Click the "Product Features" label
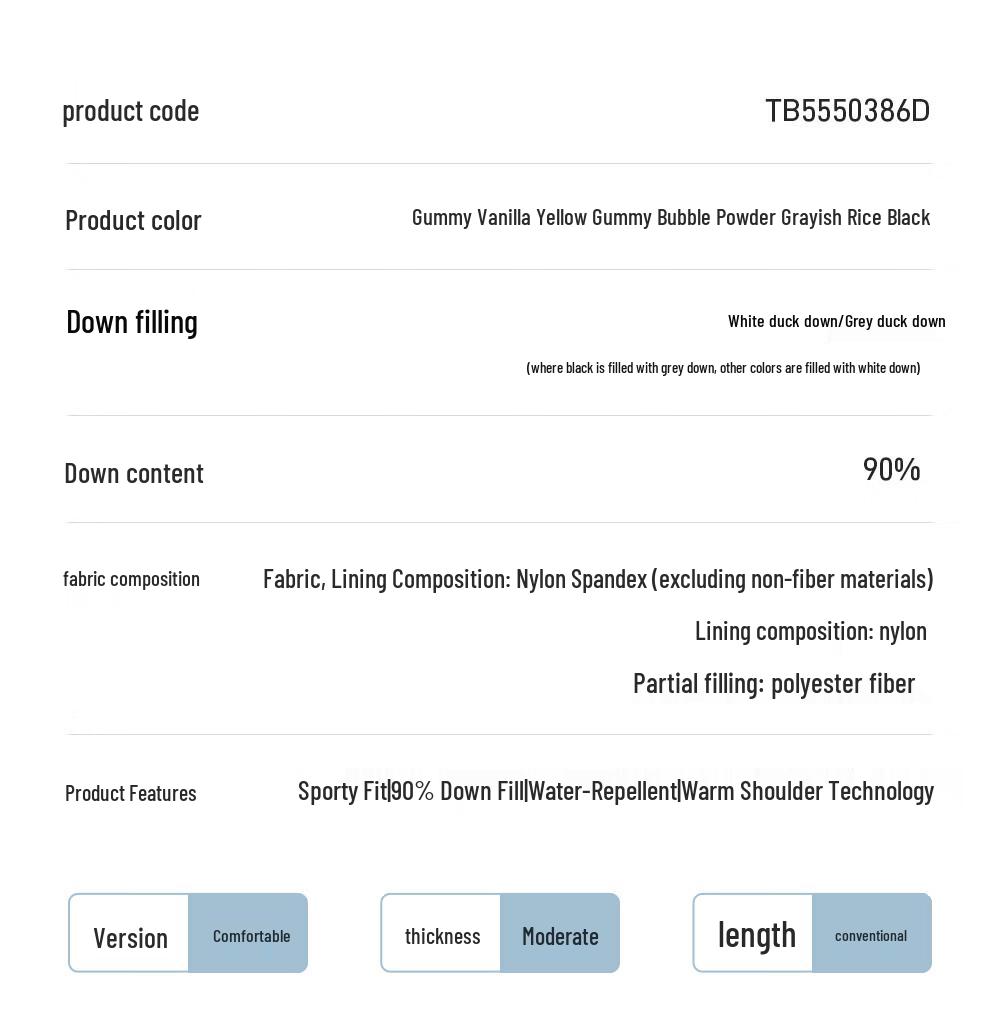 pyautogui.click(x=131, y=793)
